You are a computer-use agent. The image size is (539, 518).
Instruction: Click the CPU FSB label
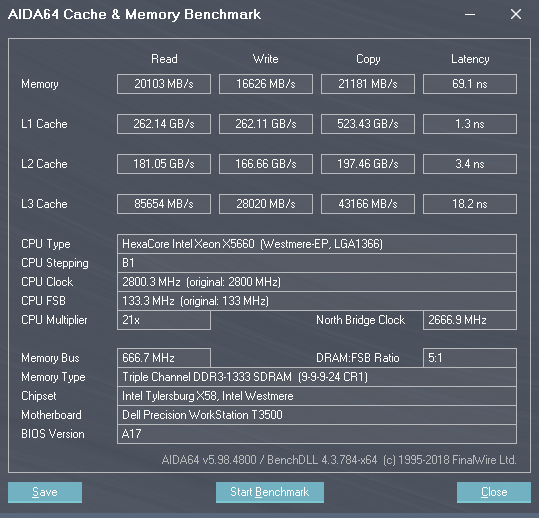(x=43, y=301)
